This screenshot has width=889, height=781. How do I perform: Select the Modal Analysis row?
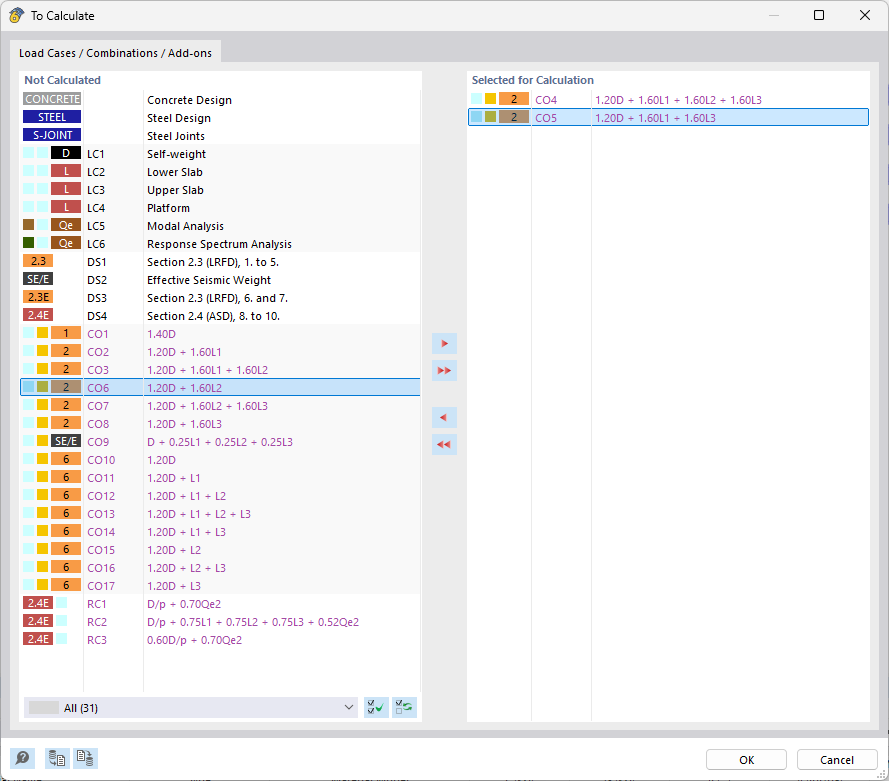click(221, 226)
